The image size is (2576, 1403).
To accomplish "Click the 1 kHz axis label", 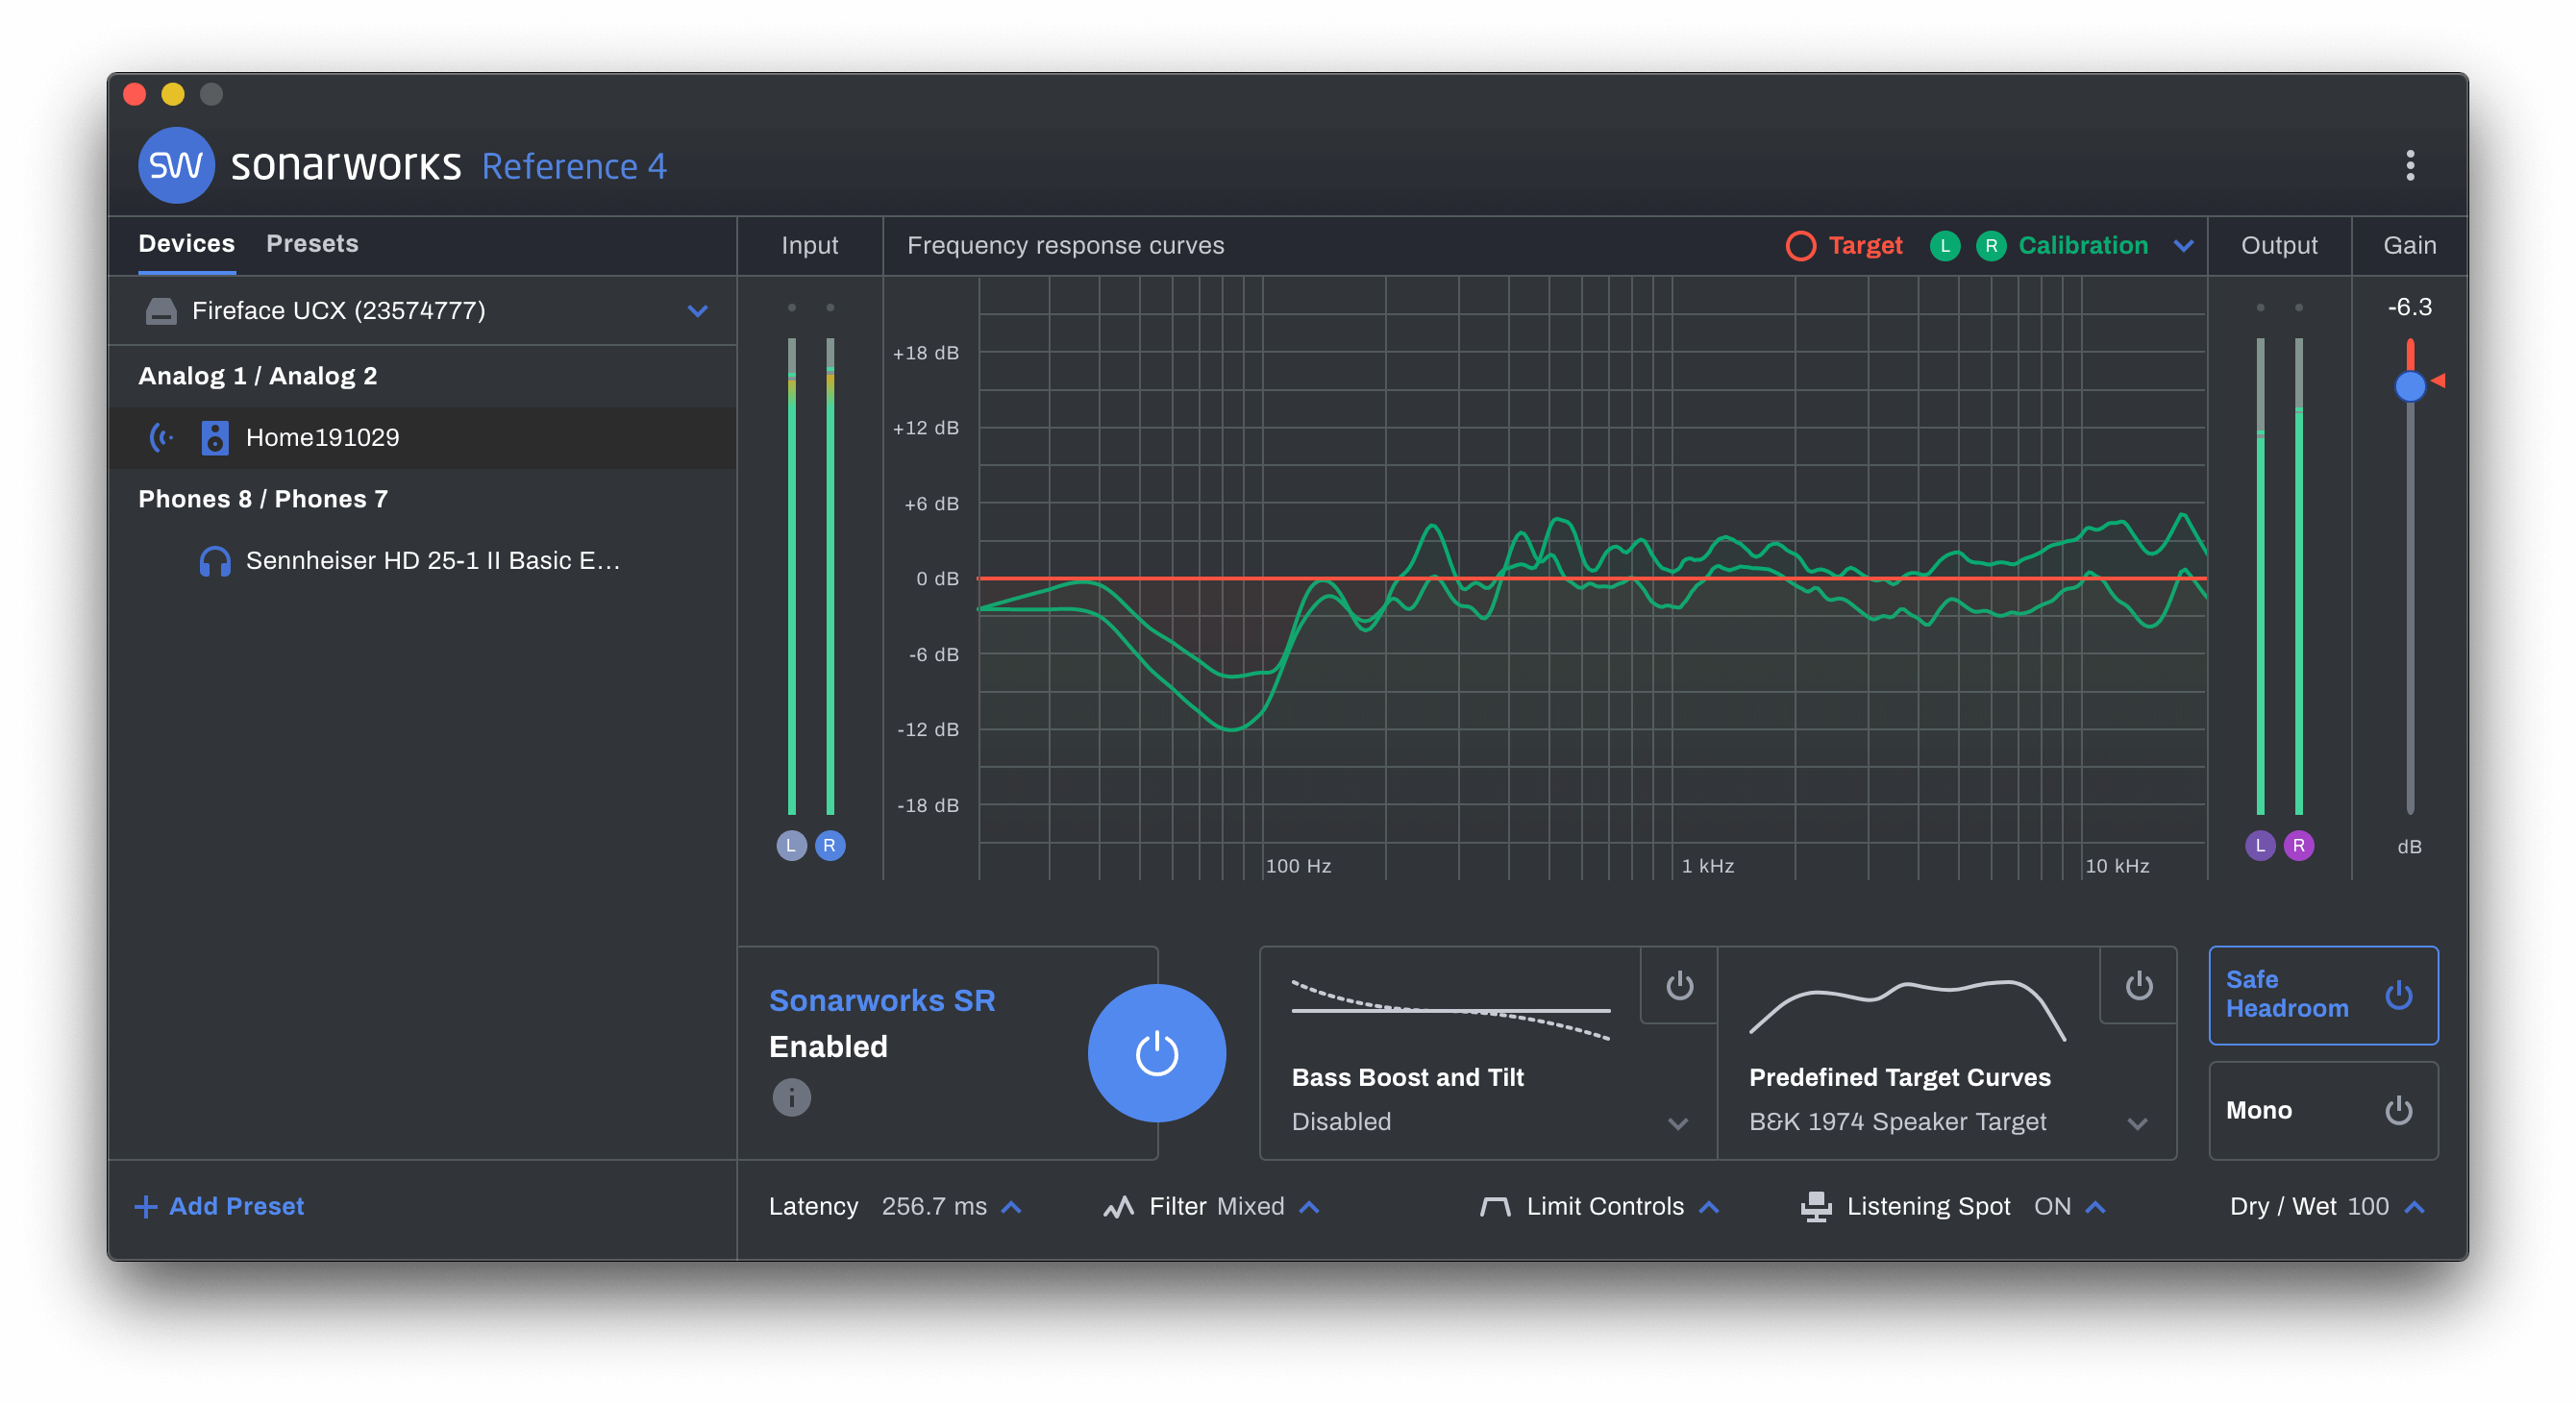I will 1707,865.
